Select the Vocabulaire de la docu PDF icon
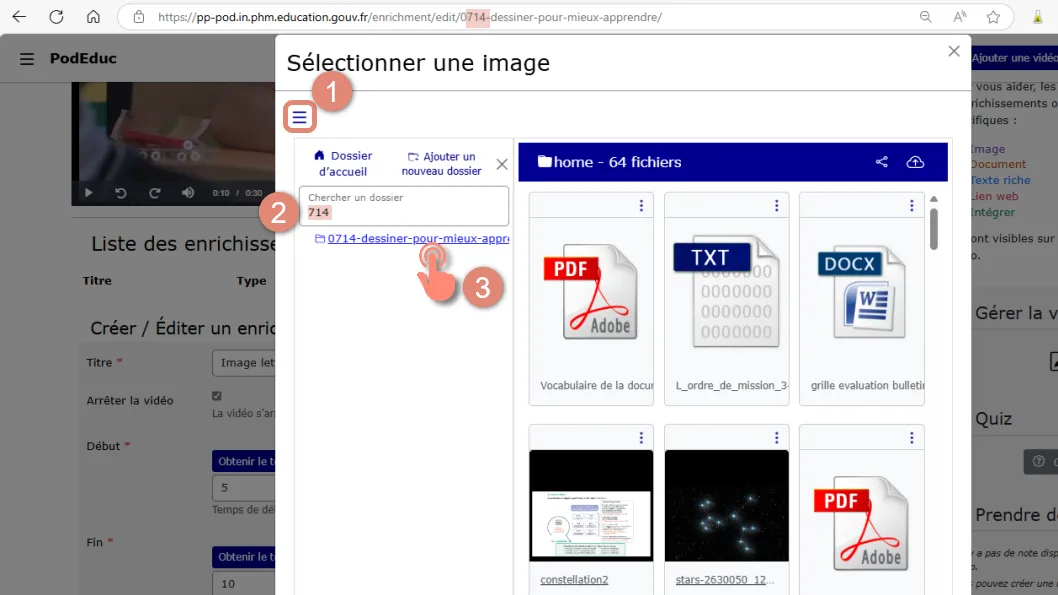1058x595 pixels. click(591, 292)
